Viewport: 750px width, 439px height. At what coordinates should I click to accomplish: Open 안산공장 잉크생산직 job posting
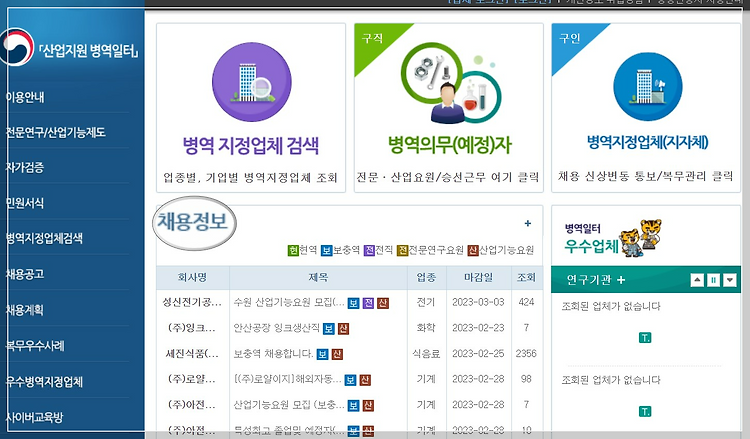click(276, 328)
